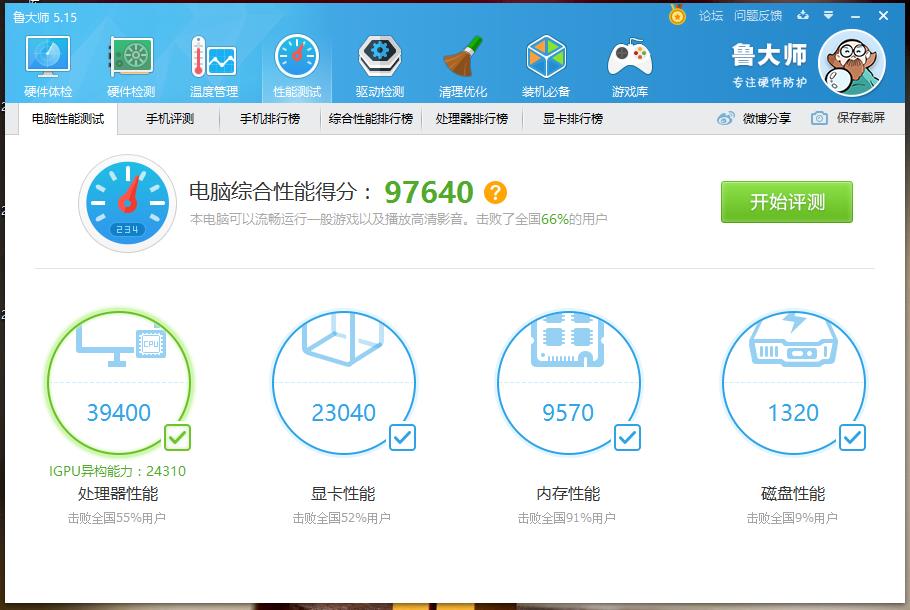Toggle the checkmark under 处理器性能 score
The width and height of the screenshot is (910, 610).
coord(177,437)
